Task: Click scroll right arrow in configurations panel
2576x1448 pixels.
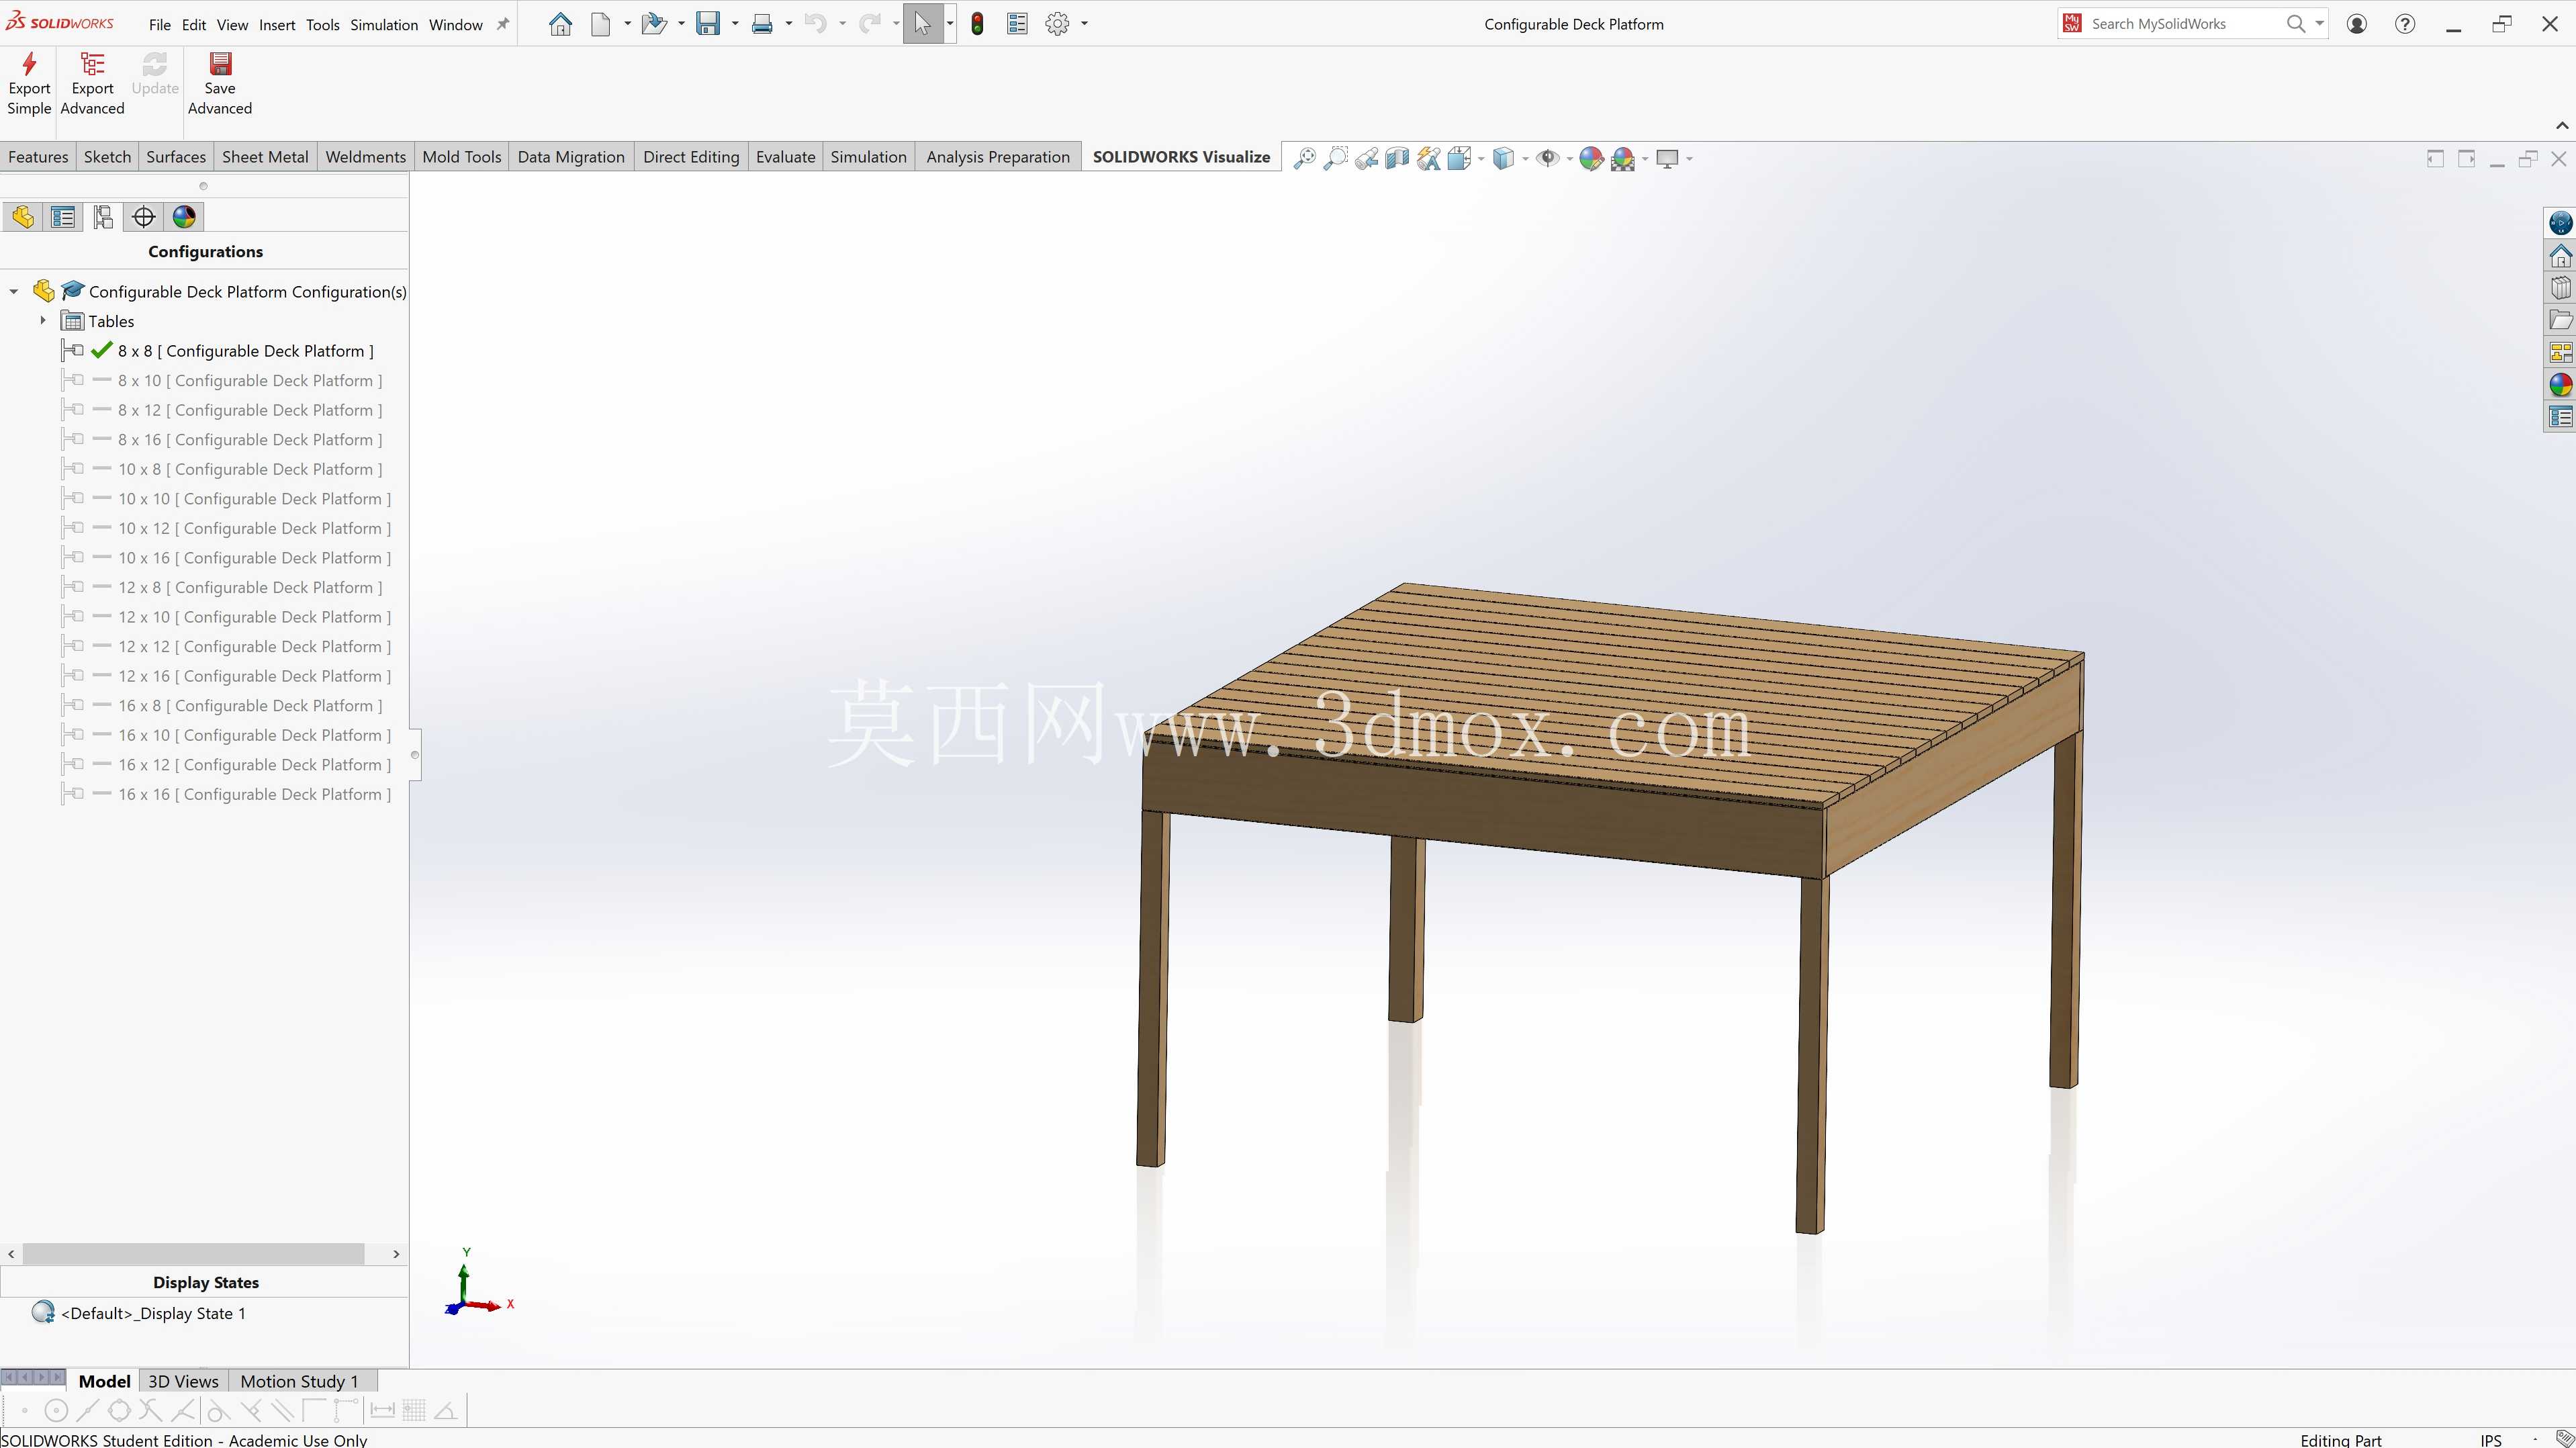Action: [396, 1254]
